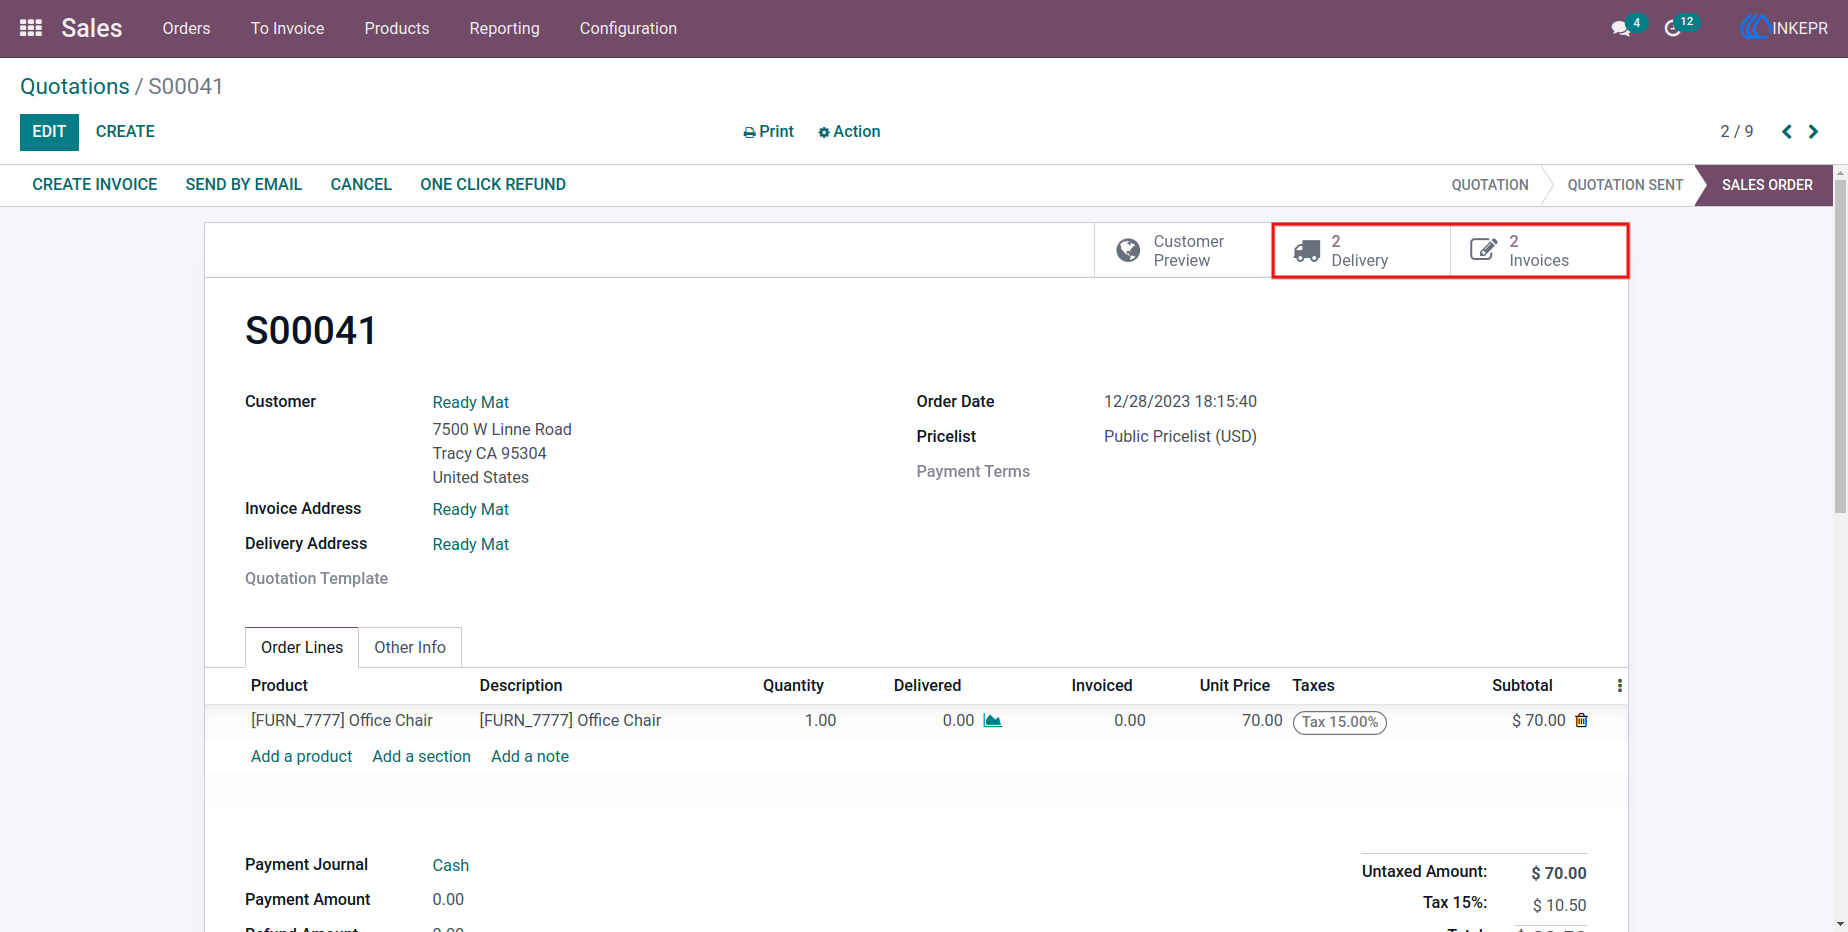The width and height of the screenshot is (1848, 932).
Task: Open the order lines column options menu
Action: pyautogui.click(x=1620, y=686)
